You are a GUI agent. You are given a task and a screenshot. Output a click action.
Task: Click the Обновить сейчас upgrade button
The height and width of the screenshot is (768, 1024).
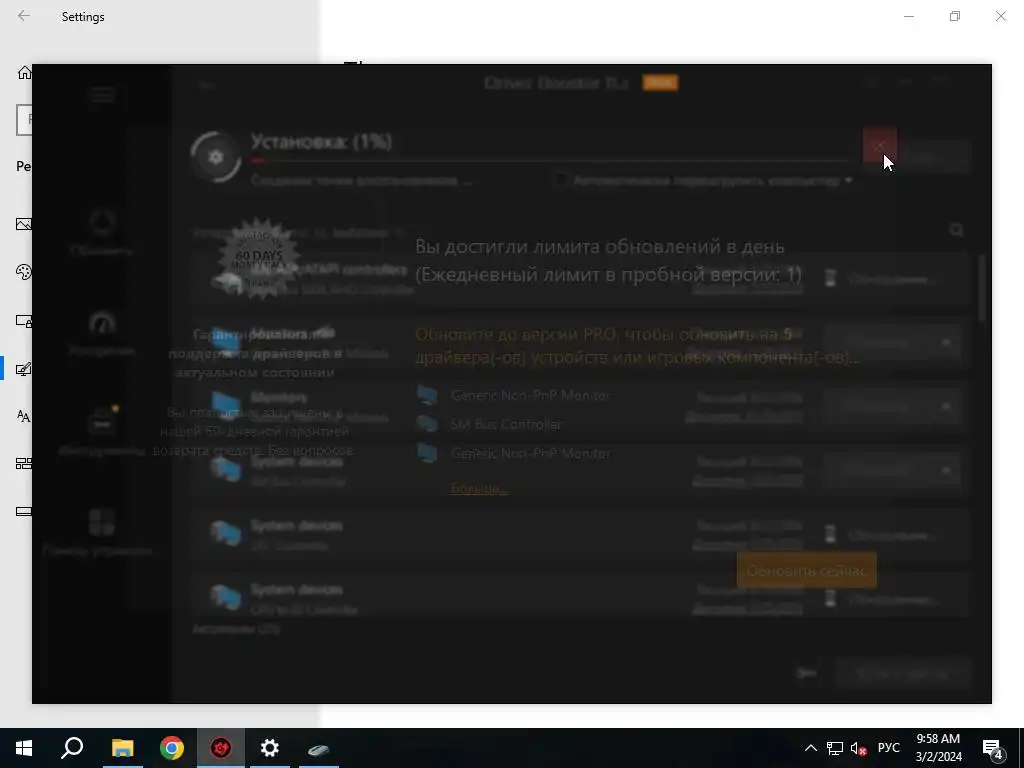pyautogui.click(x=807, y=570)
